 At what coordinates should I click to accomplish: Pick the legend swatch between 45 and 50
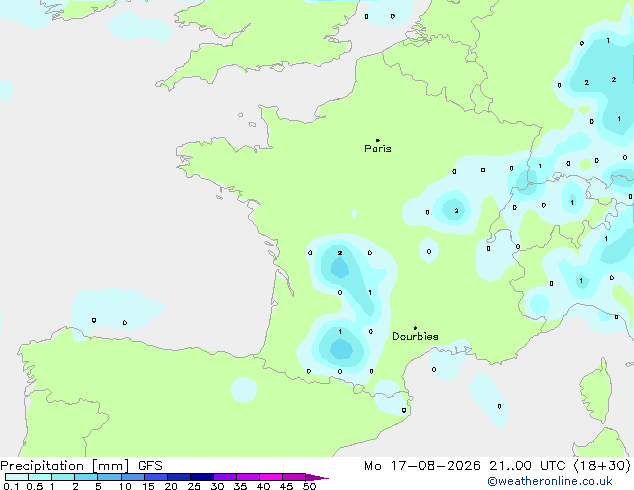coord(294,477)
